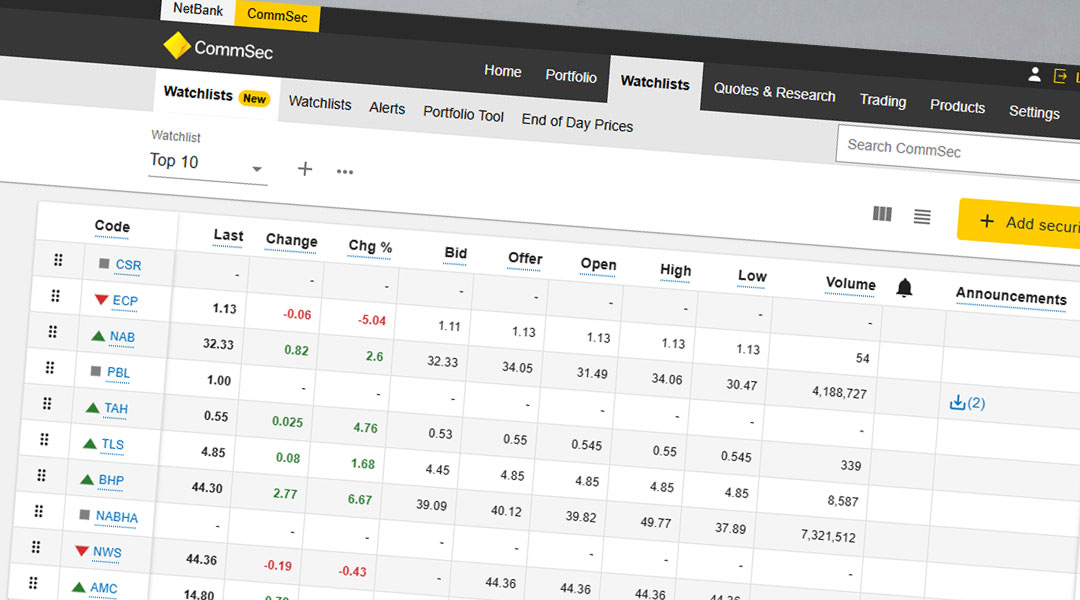This screenshot has height=600, width=1080.
Task: Open watchlist more options ellipsis
Action: click(344, 172)
